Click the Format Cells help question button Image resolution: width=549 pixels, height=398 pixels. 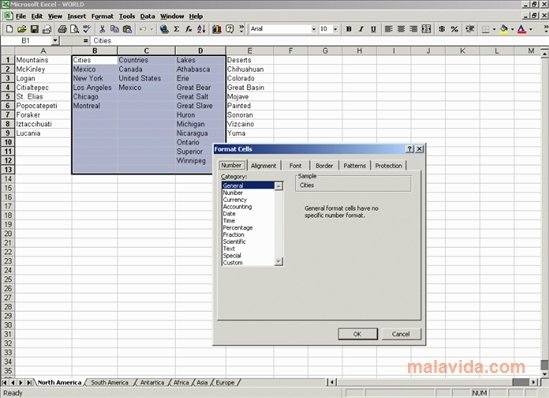410,149
